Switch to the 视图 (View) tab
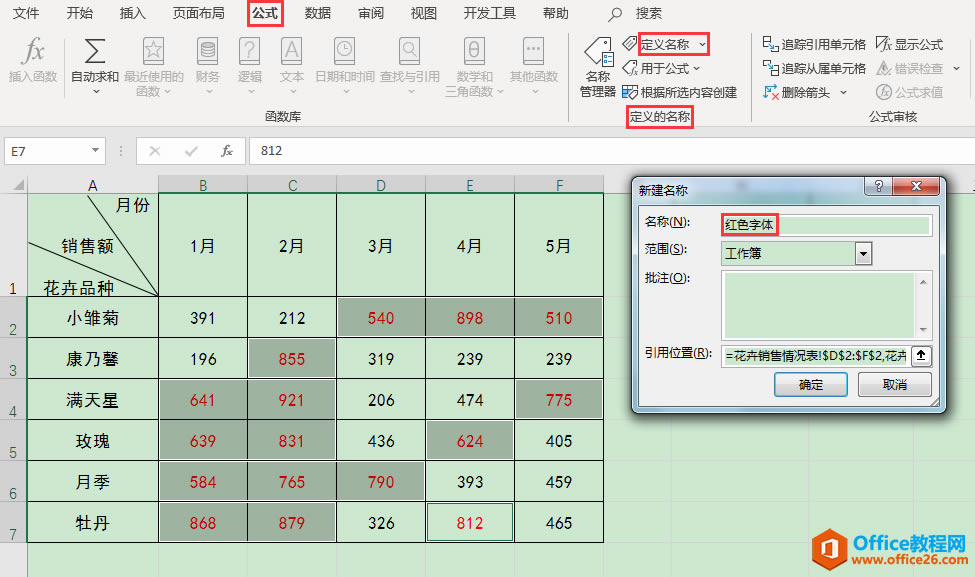The width and height of the screenshot is (975, 577). (x=423, y=13)
